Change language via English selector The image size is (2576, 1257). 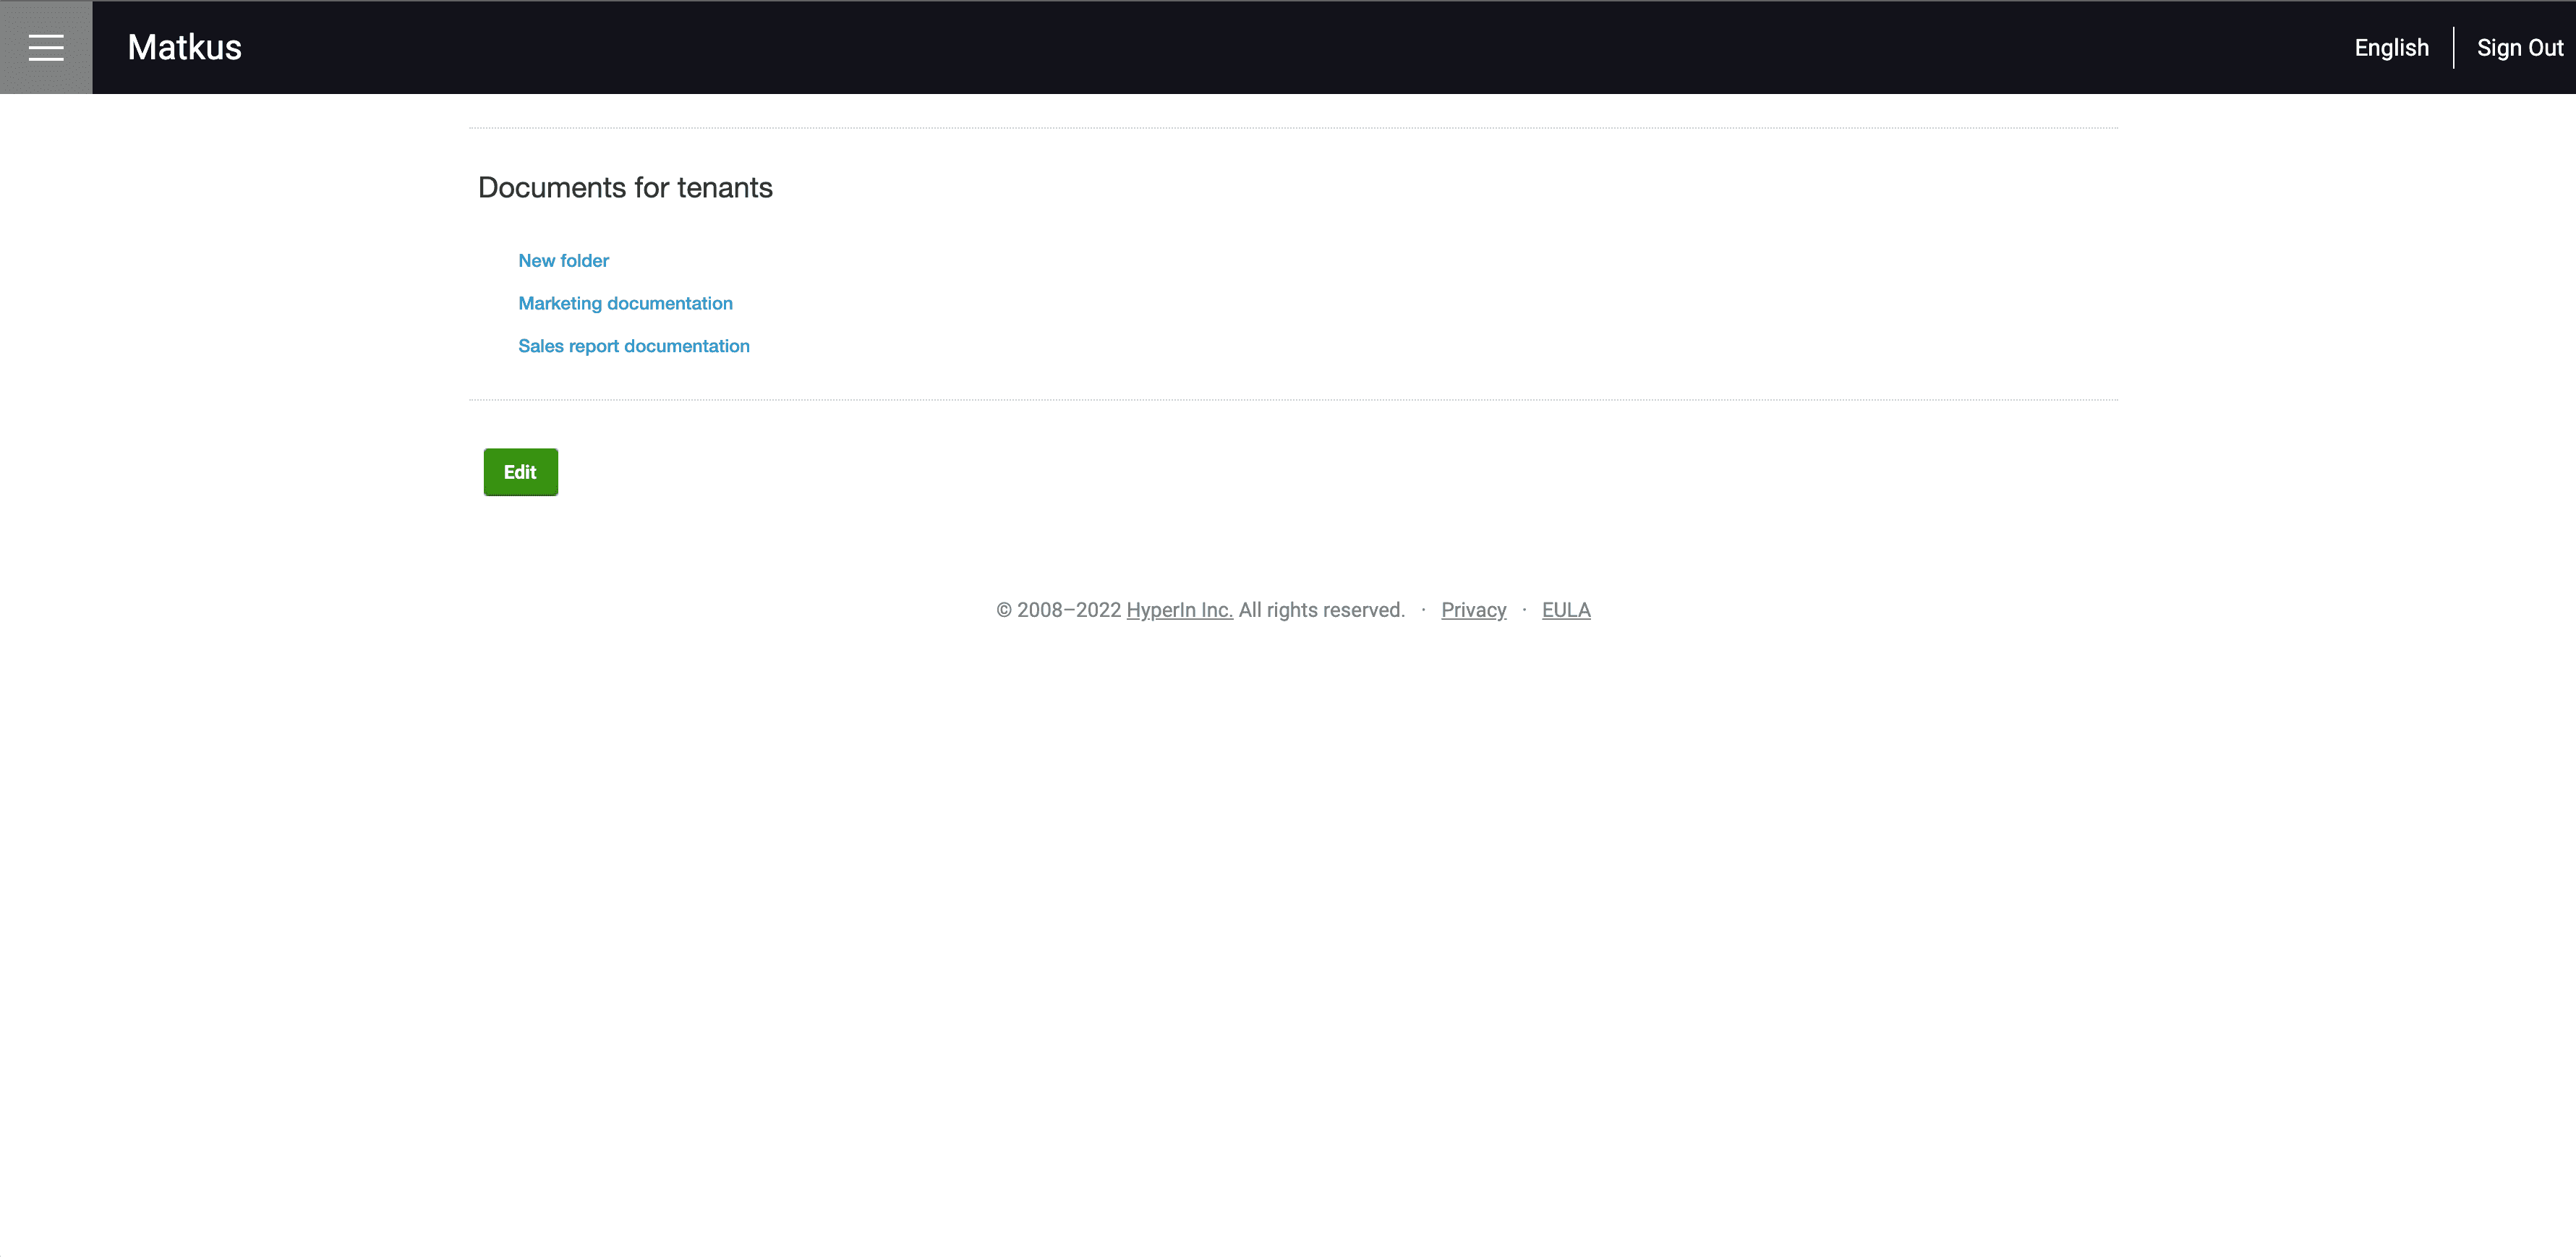2391,48
